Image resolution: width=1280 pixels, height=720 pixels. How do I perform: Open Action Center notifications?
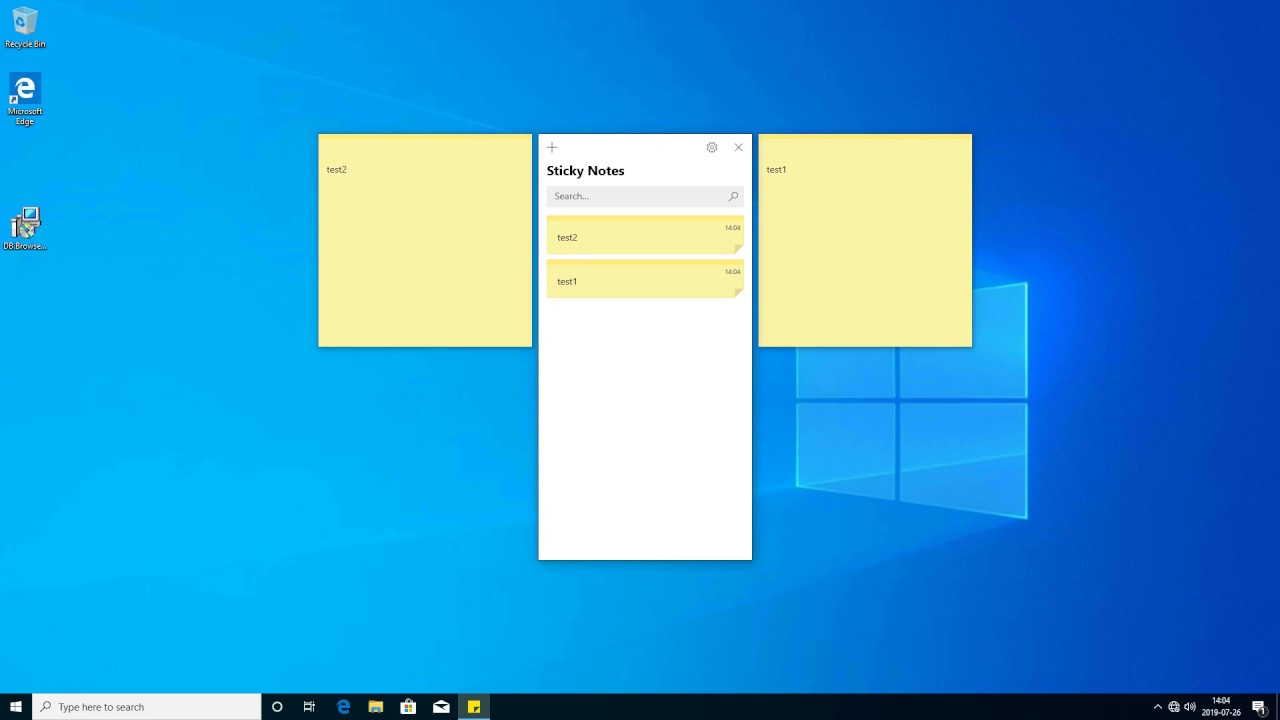[x=1259, y=707]
